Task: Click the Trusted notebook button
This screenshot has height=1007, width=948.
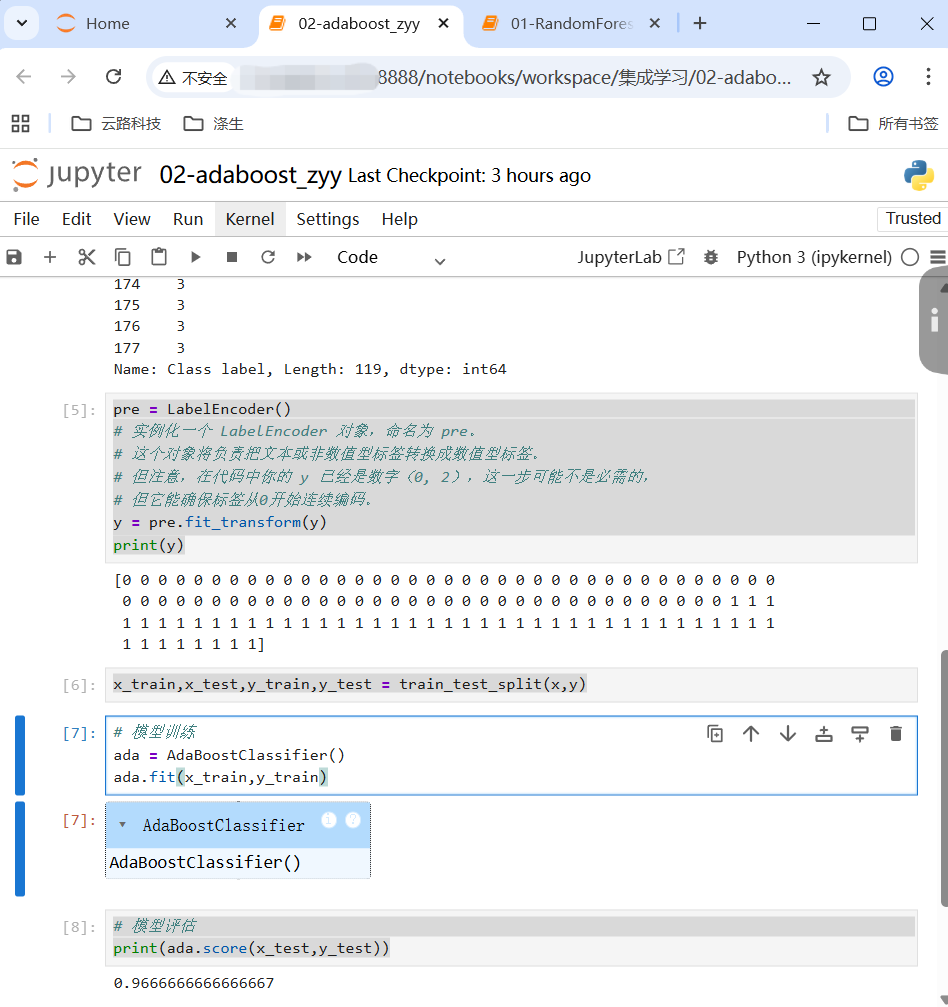Action: click(x=912, y=218)
